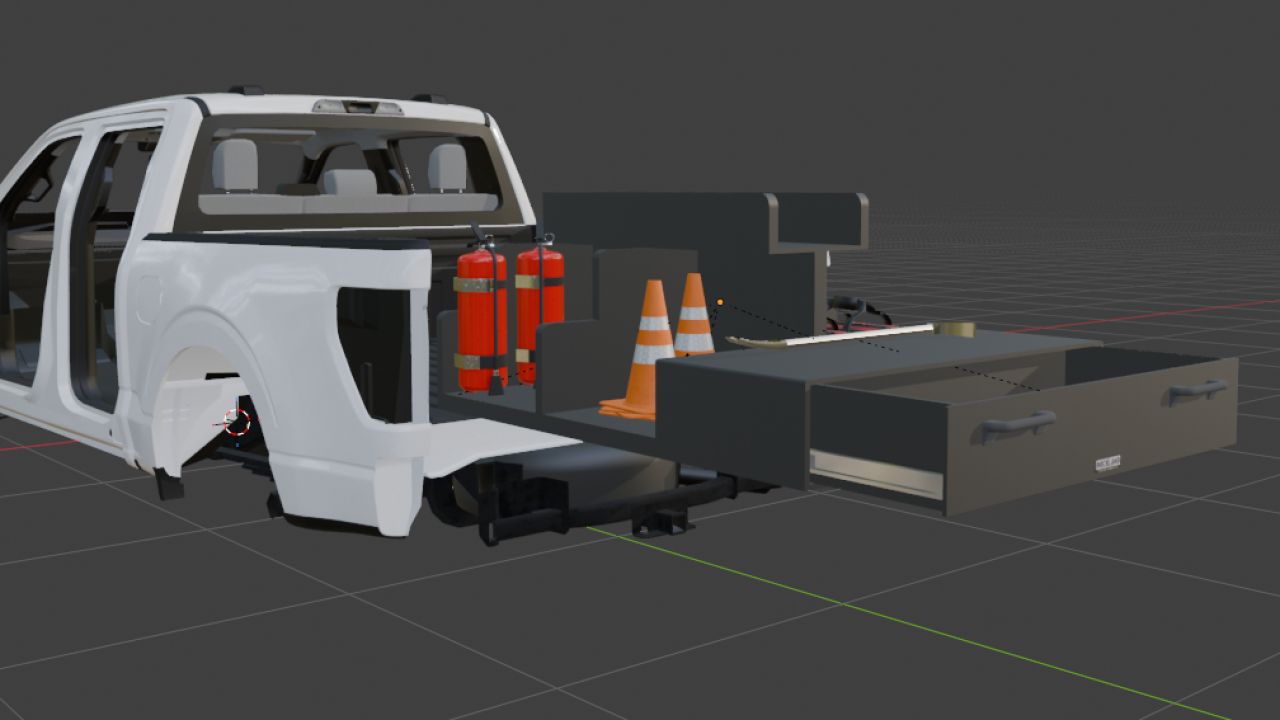Click the right drawer handle

coord(1198,391)
